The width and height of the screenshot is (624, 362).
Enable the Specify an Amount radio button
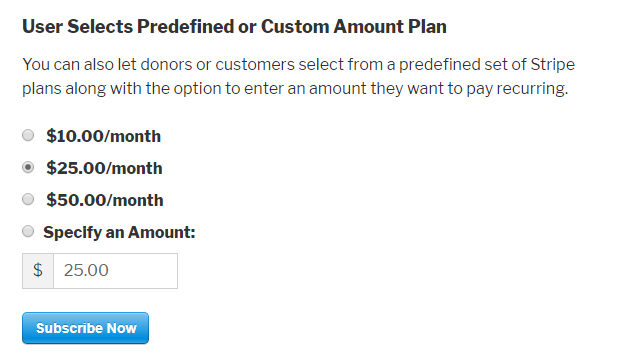(28, 231)
